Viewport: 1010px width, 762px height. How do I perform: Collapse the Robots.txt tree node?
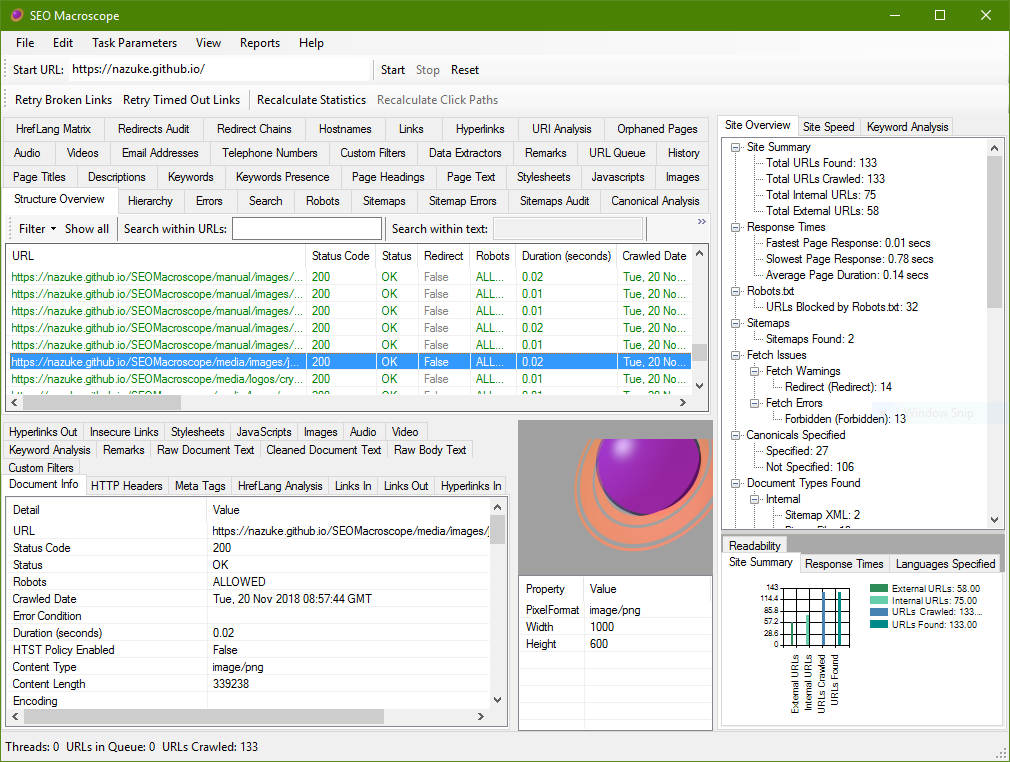(735, 291)
